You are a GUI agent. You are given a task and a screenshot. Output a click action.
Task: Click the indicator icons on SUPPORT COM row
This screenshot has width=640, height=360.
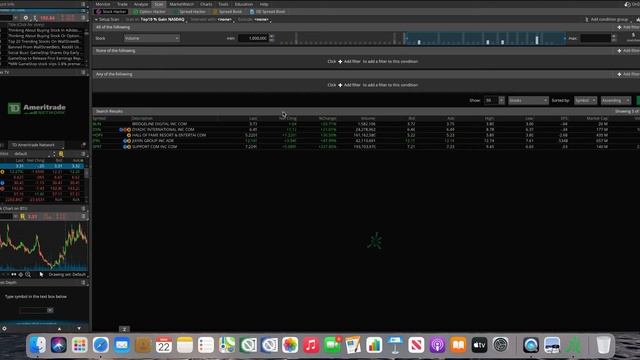coord(127,147)
